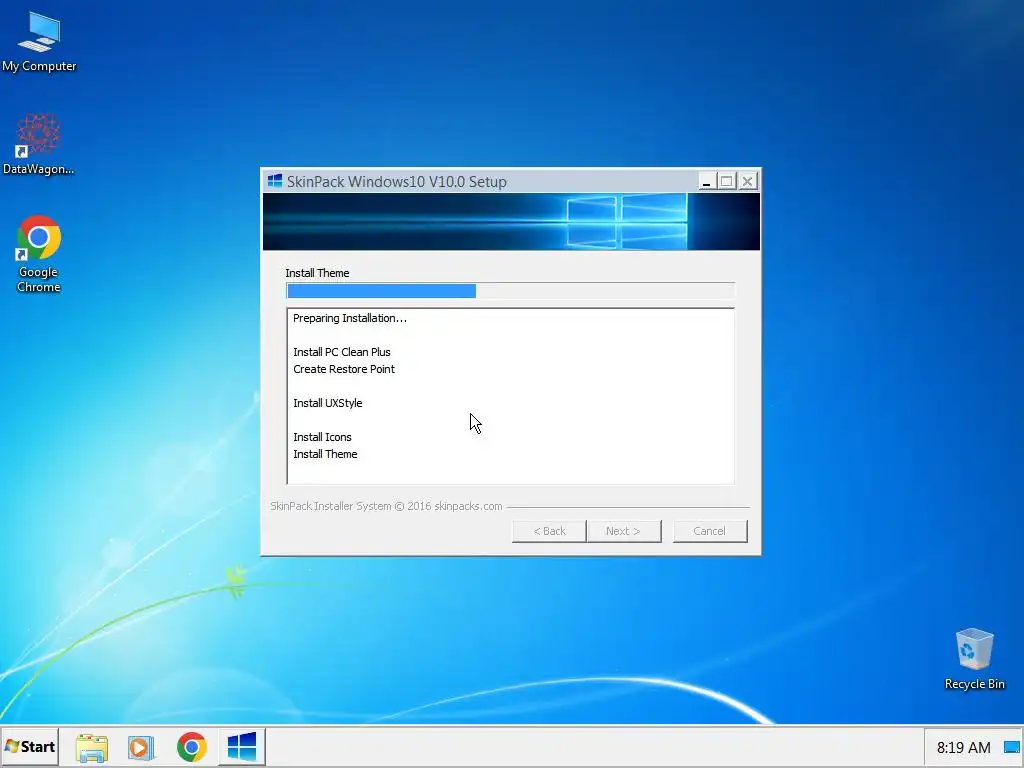Maximize the SkinPack Setup window
Image resolution: width=1024 pixels, height=768 pixels.
tap(726, 181)
